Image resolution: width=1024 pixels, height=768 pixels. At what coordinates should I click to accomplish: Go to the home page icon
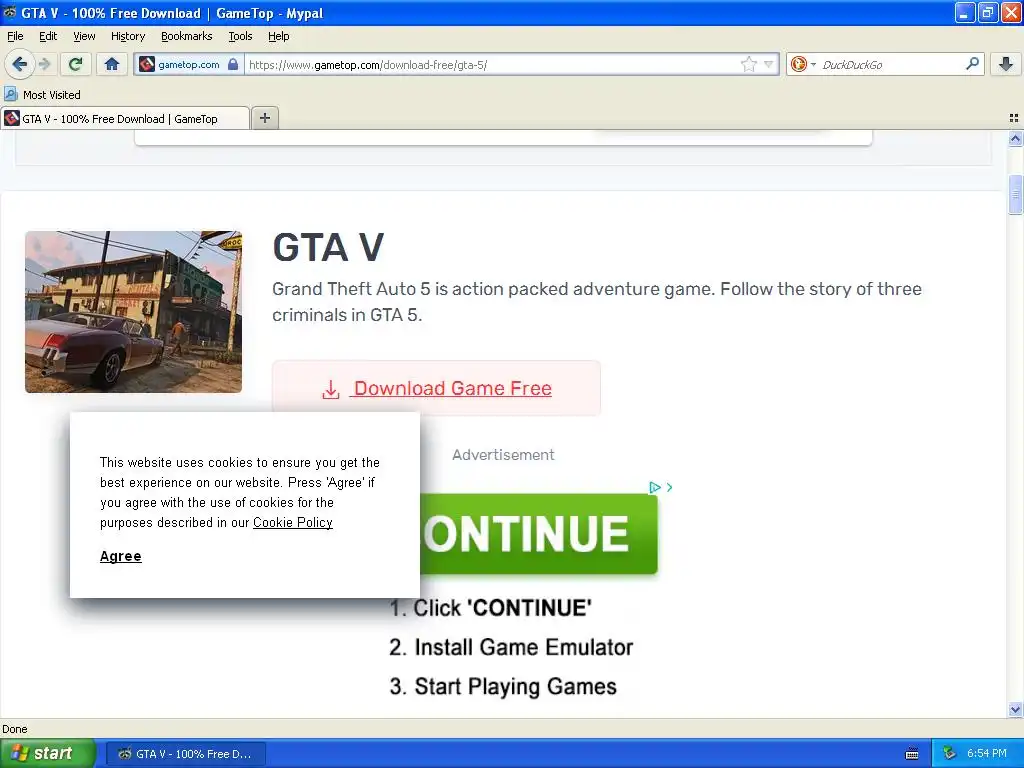(x=112, y=64)
